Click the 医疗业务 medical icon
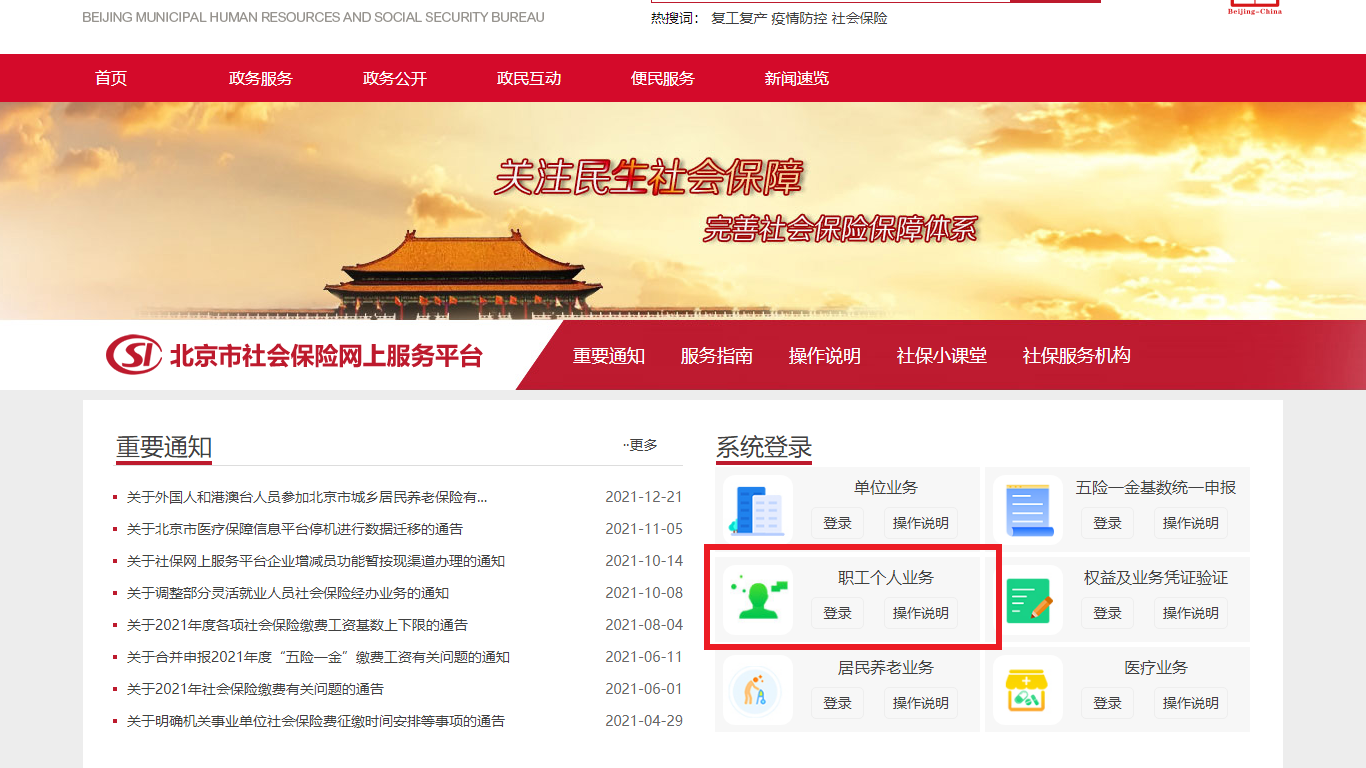Image resolution: width=1366 pixels, height=768 pixels. [x=1028, y=690]
